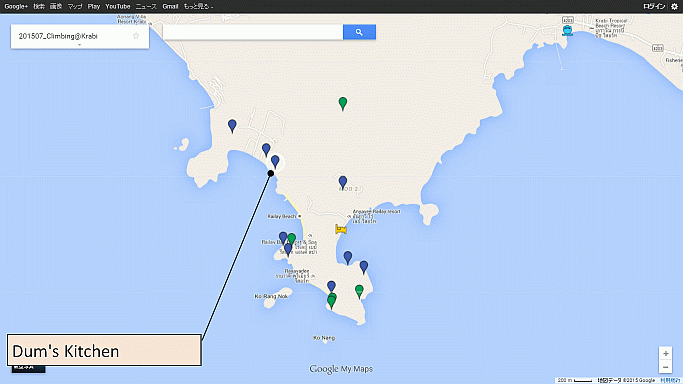Click the blue pin highlighted with white circle
Screen dimensions: 683x384
click(275, 162)
